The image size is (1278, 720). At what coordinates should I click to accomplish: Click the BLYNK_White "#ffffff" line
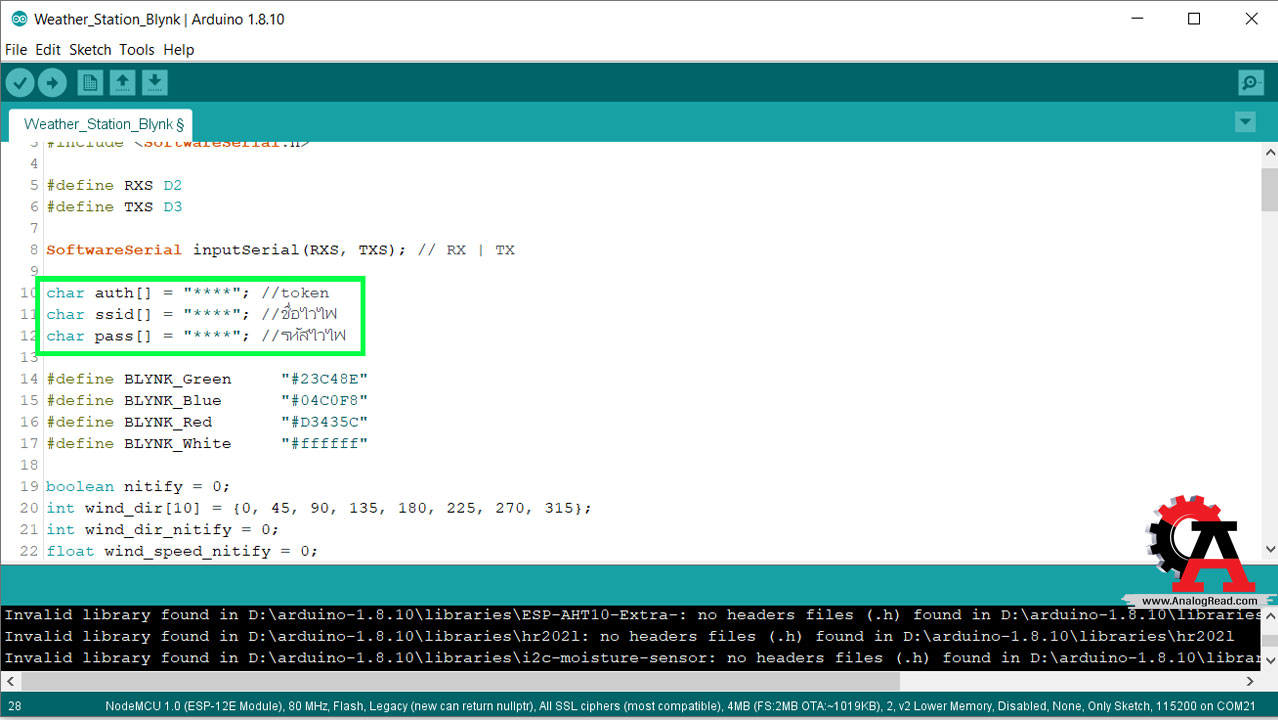207,444
